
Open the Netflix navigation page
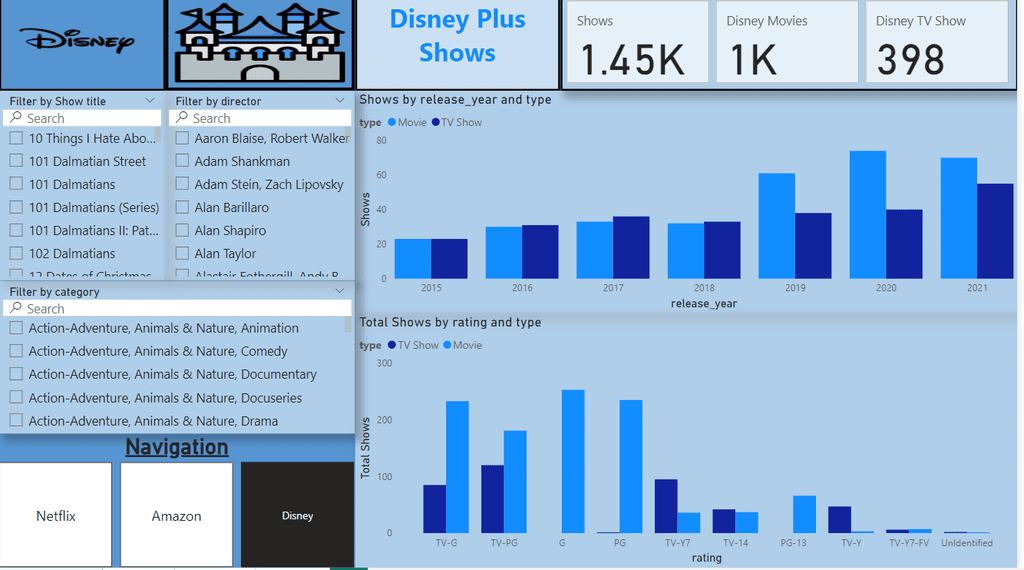pos(56,515)
